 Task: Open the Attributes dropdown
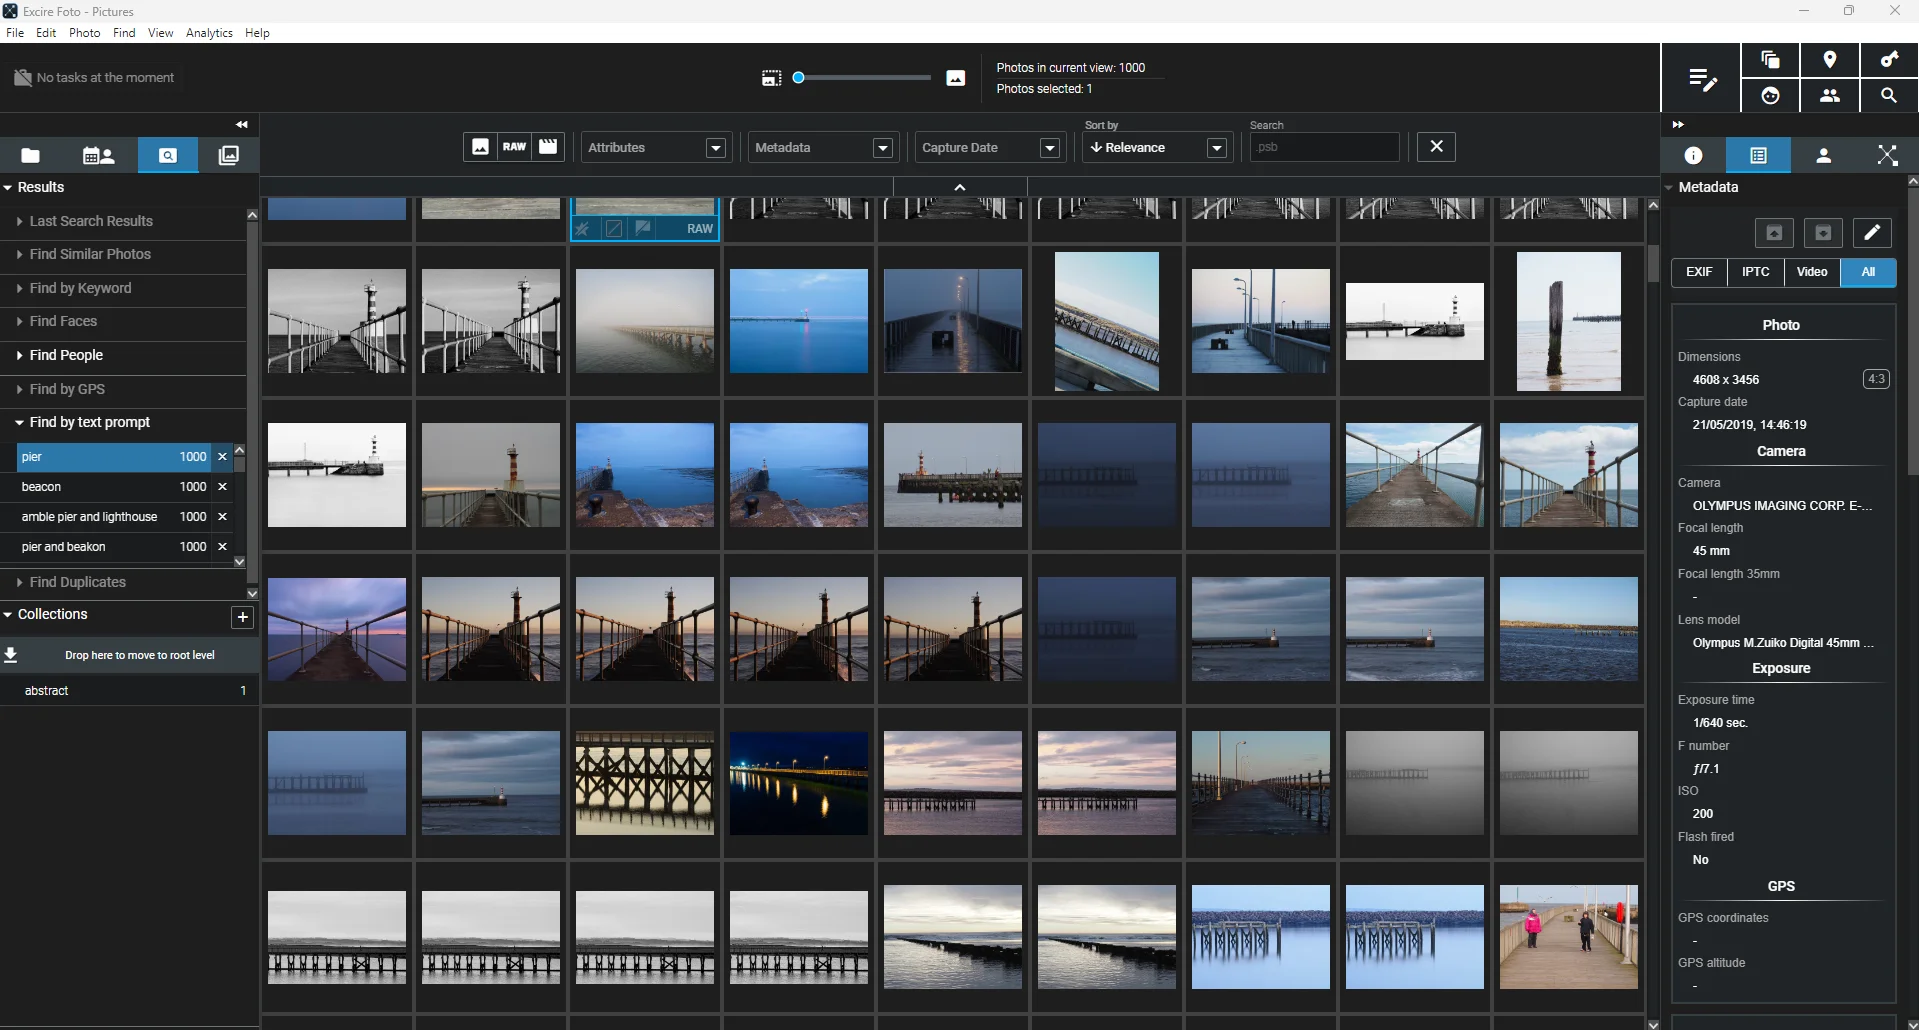coord(655,148)
